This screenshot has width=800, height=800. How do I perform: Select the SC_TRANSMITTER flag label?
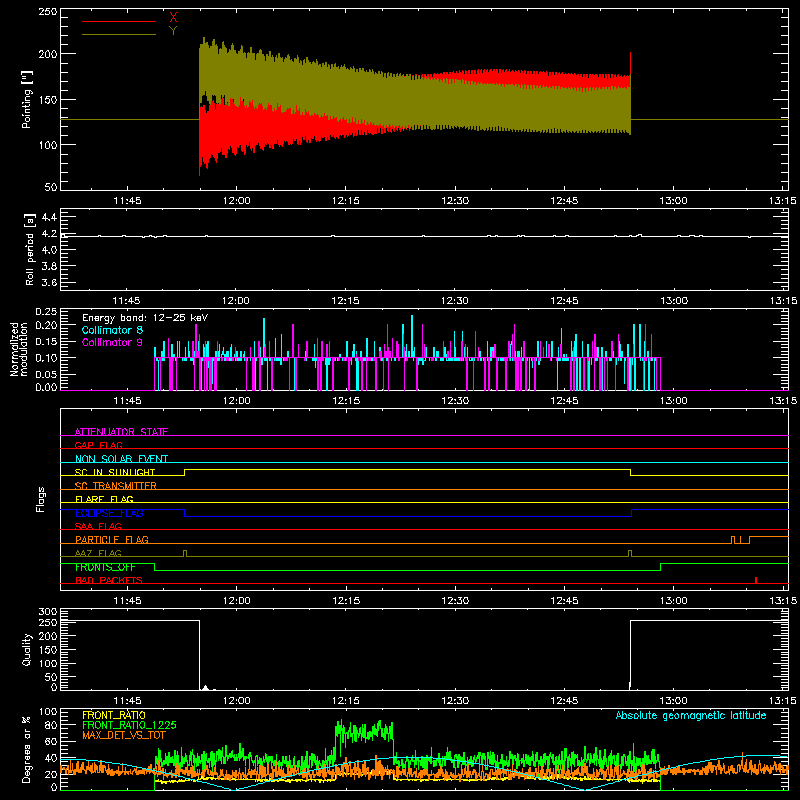[115, 486]
